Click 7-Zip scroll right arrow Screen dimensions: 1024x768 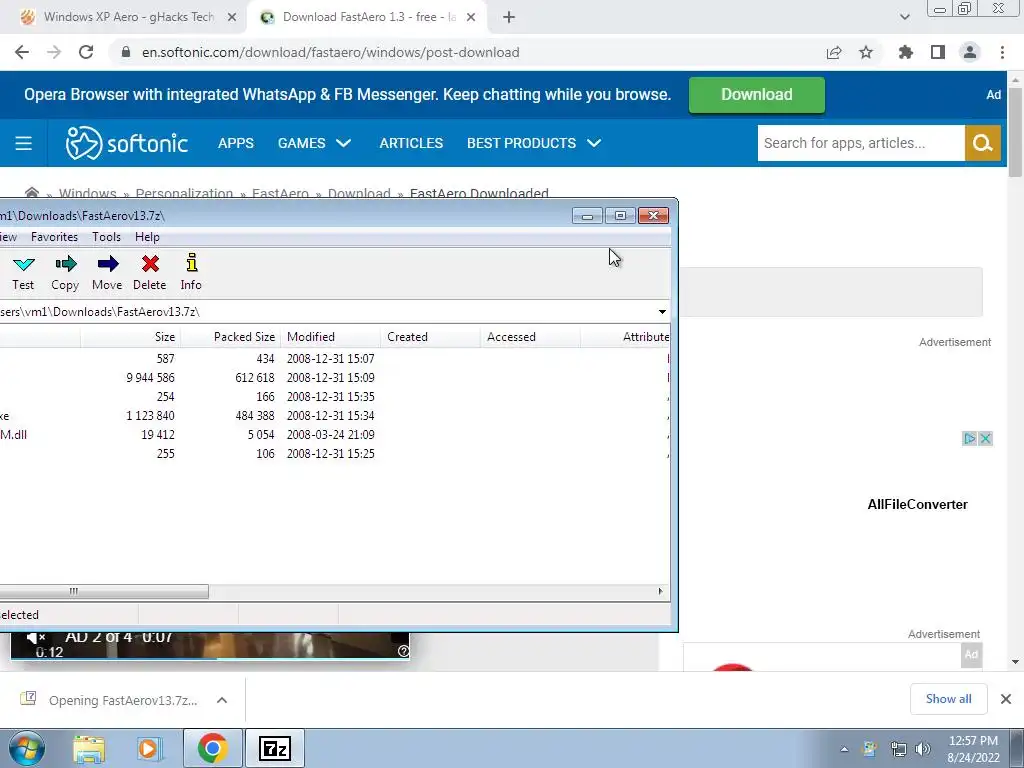(660, 592)
